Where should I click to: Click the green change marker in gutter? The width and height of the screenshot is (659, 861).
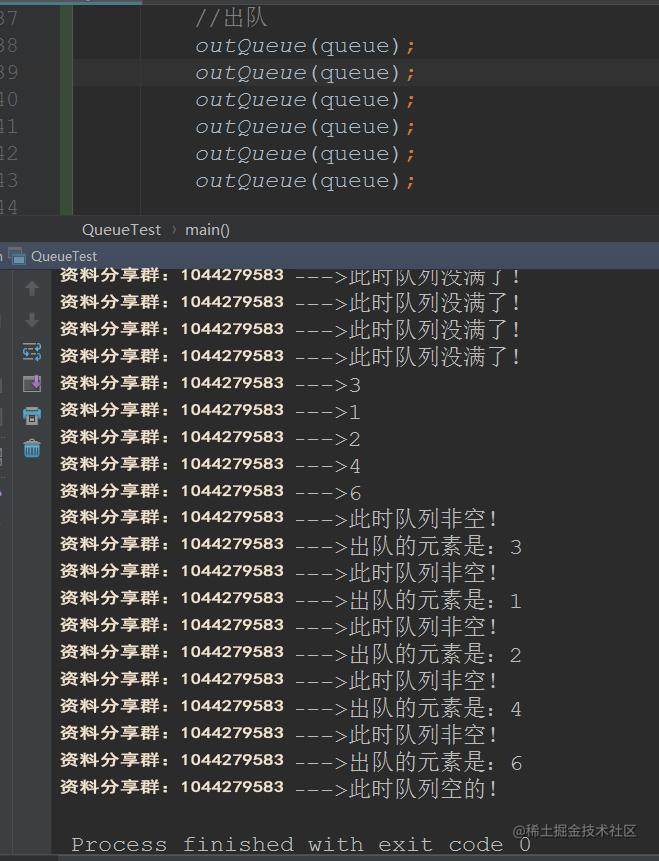[66, 108]
